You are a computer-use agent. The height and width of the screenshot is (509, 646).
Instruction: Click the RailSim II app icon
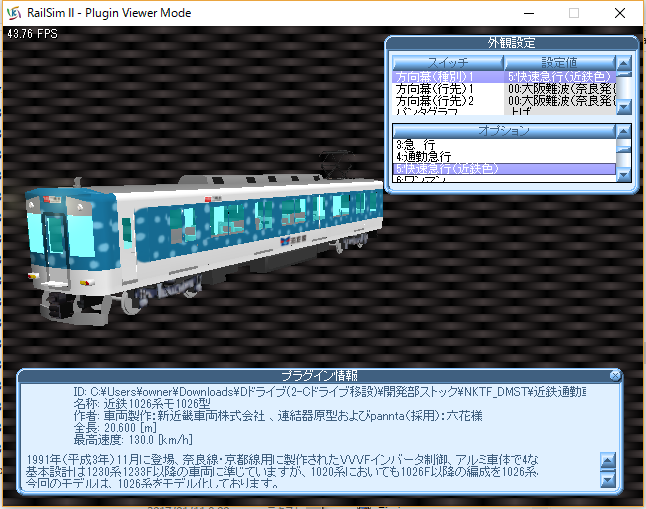[14, 13]
